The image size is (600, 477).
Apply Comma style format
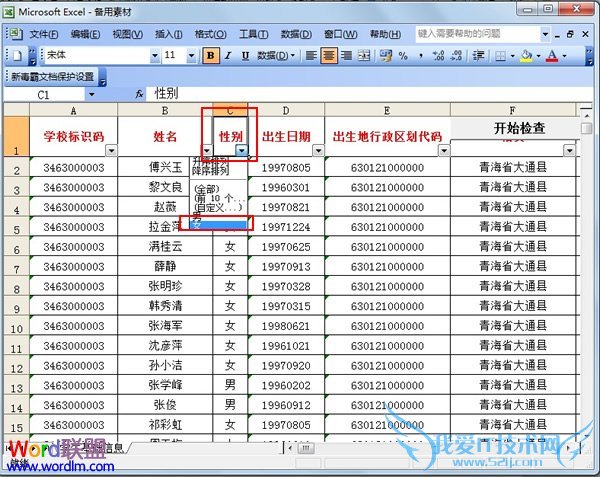pos(421,56)
